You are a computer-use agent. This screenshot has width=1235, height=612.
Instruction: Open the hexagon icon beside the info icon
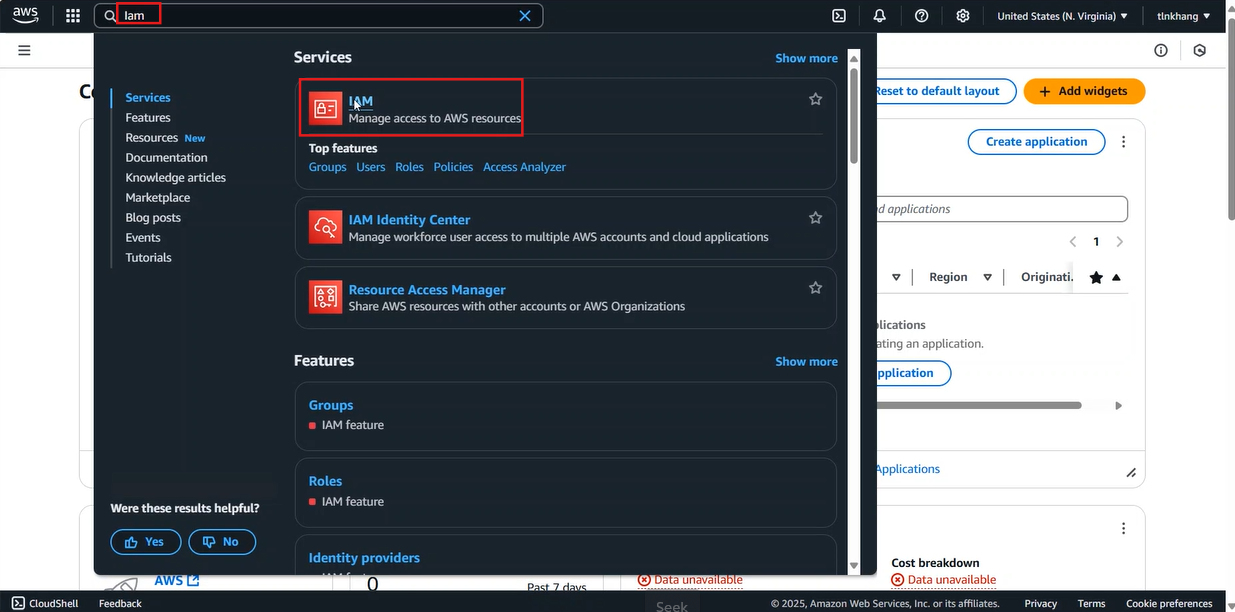click(1200, 50)
